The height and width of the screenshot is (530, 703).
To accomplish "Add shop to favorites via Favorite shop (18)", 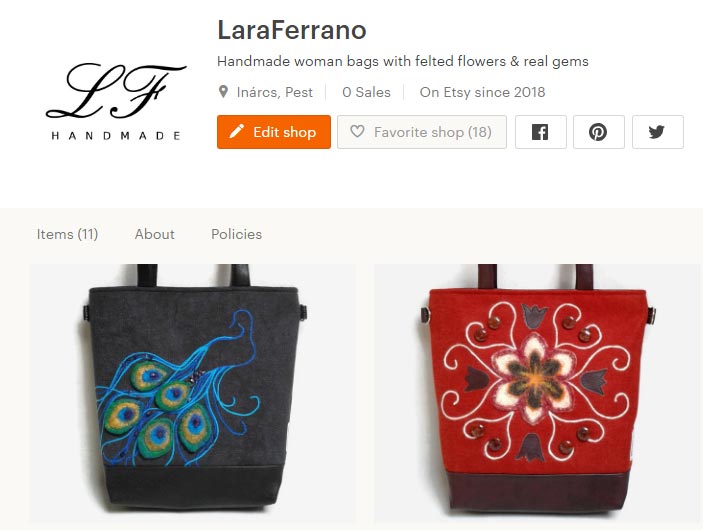I will tap(421, 132).
